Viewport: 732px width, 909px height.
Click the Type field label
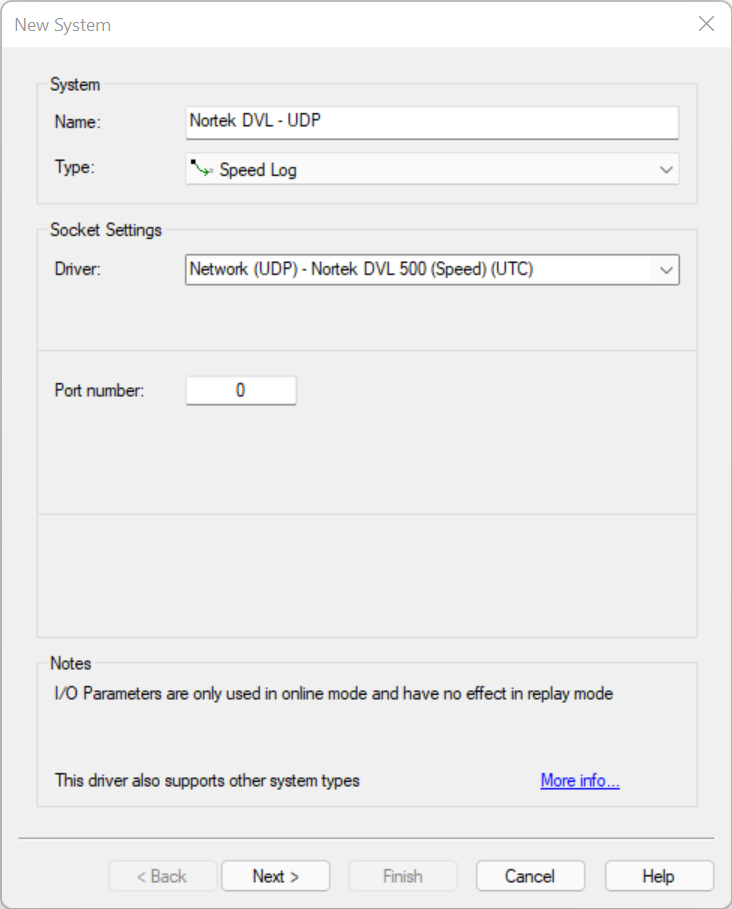tap(74, 167)
